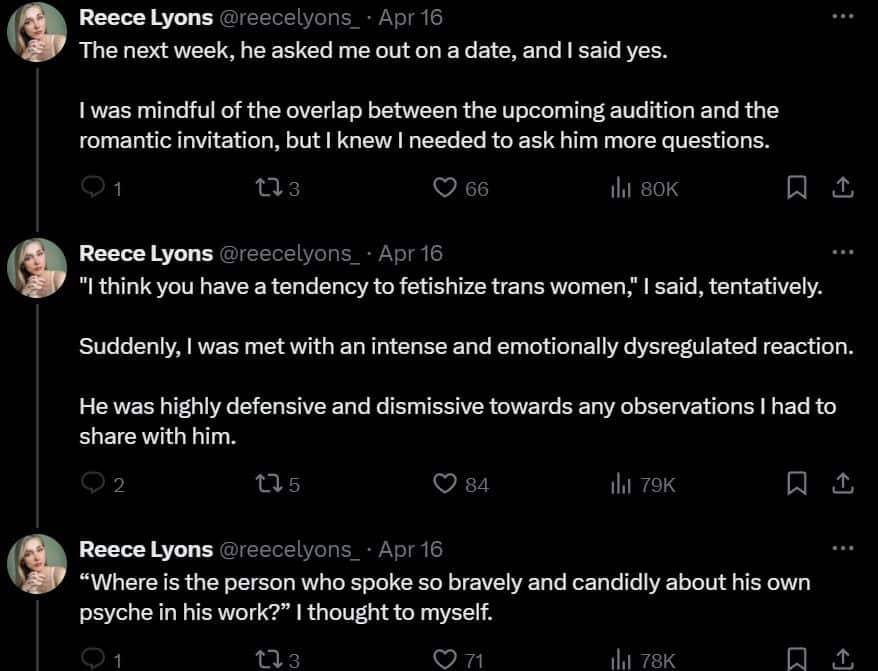Image resolution: width=878 pixels, height=671 pixels.
Task: Open the Apr 16 timestamp on third tweet
Action: 410,549
